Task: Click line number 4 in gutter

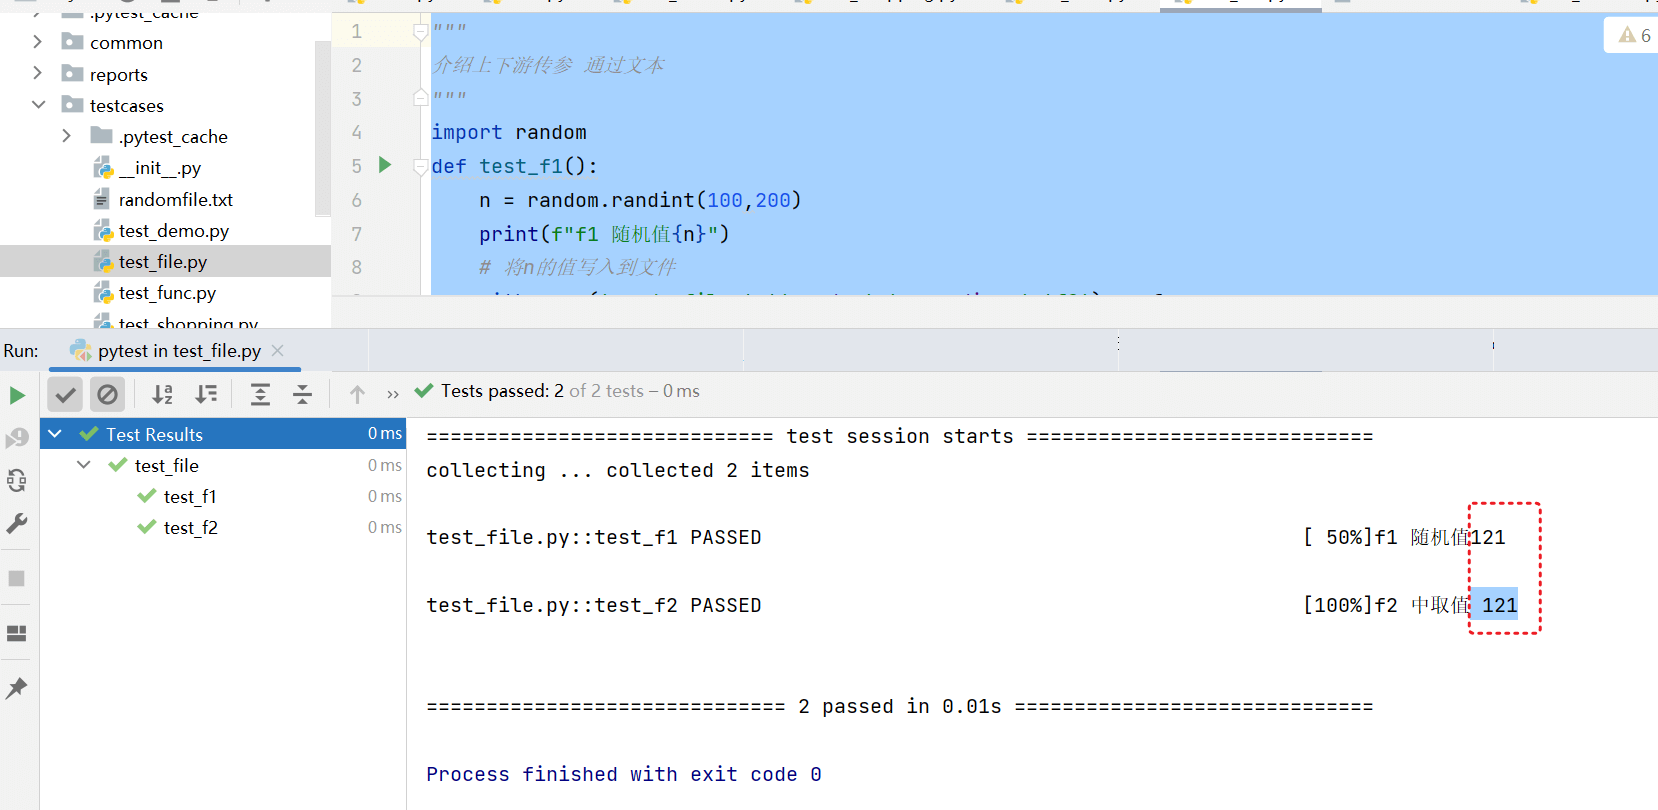Action: point(357,132)
